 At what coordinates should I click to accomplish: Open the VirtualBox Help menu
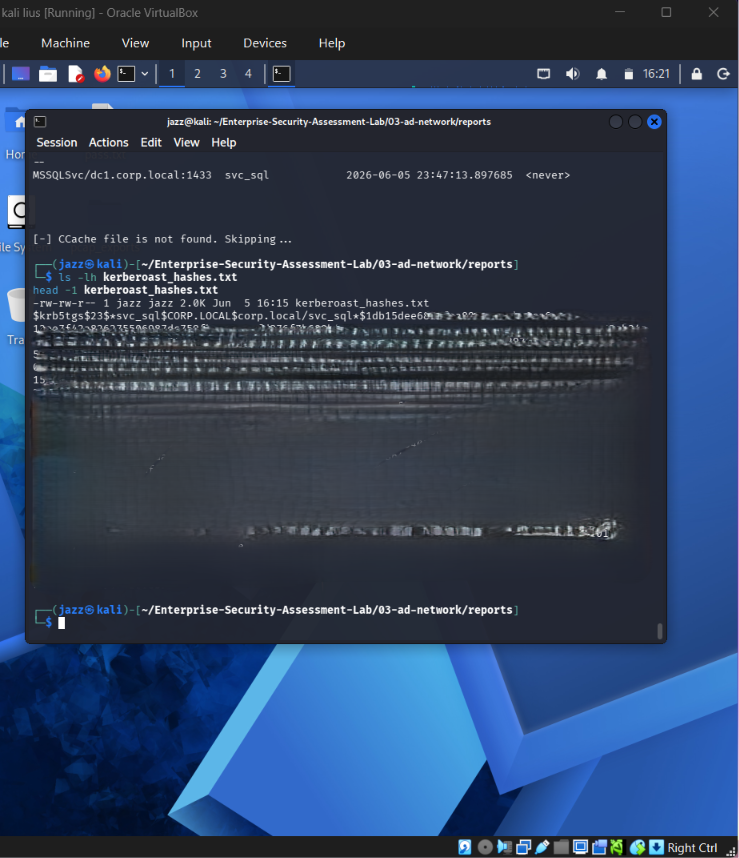click(332, 43)
